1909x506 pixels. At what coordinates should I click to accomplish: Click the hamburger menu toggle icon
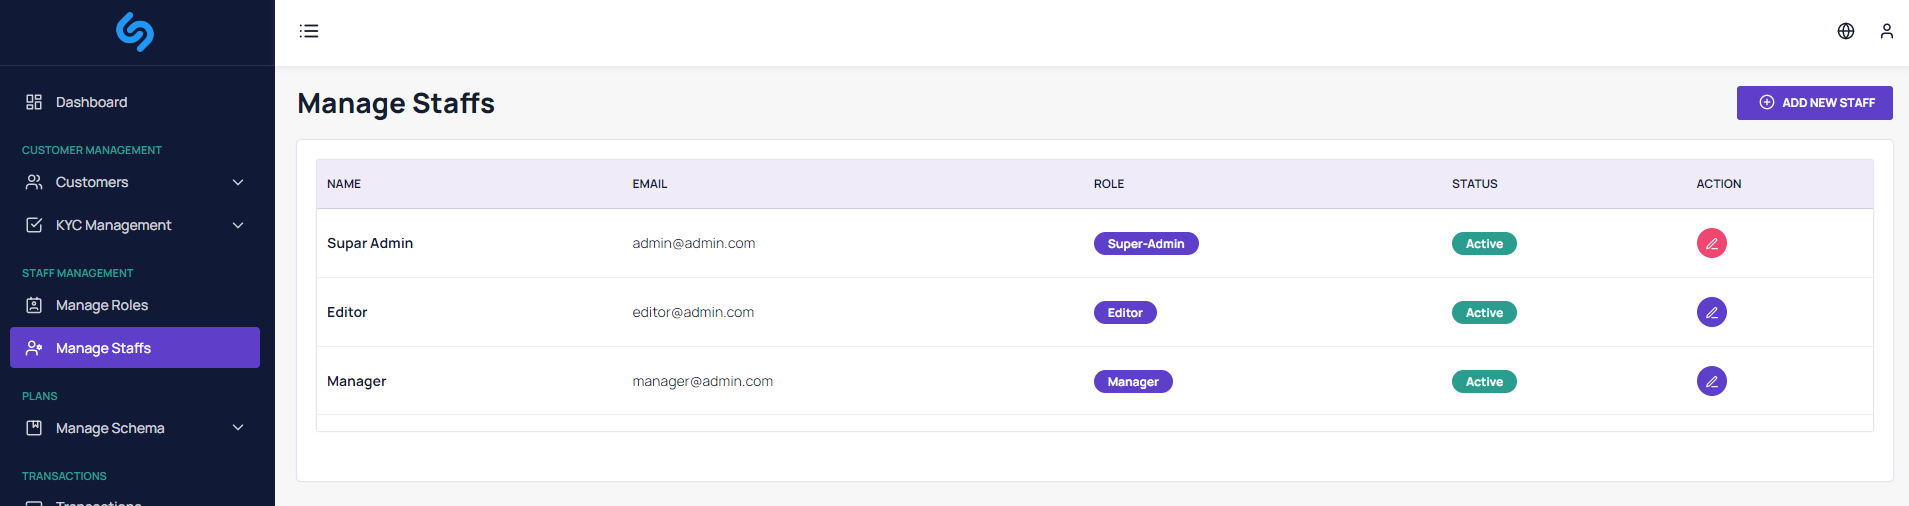pyautogui.click(x=309, y=31)
